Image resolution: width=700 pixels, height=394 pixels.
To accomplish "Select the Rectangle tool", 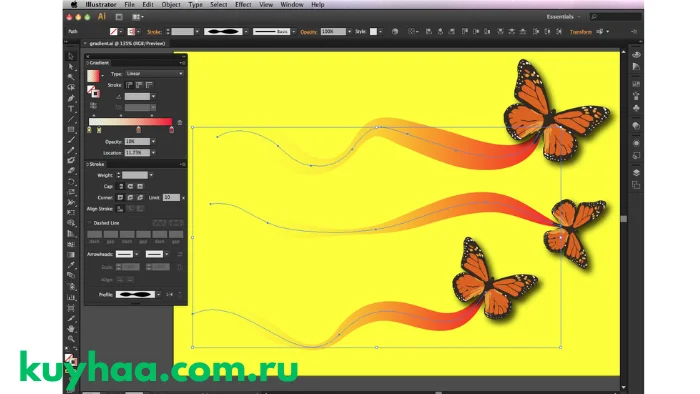I will click(71, 129).
